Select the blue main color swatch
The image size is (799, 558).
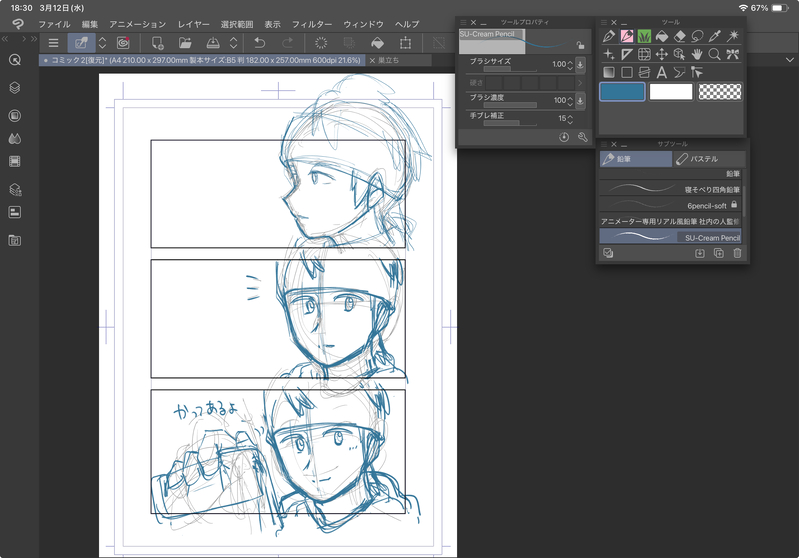click(x=622, y=92)
